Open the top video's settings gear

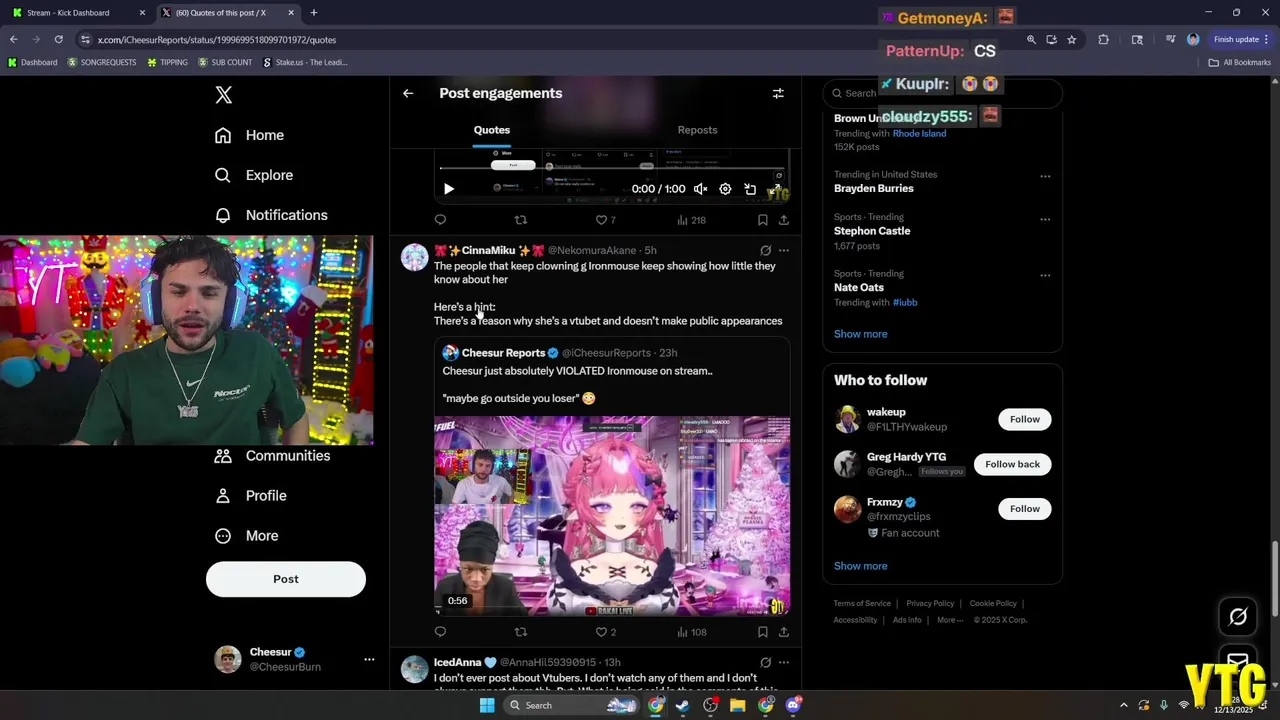coord(725,189)
